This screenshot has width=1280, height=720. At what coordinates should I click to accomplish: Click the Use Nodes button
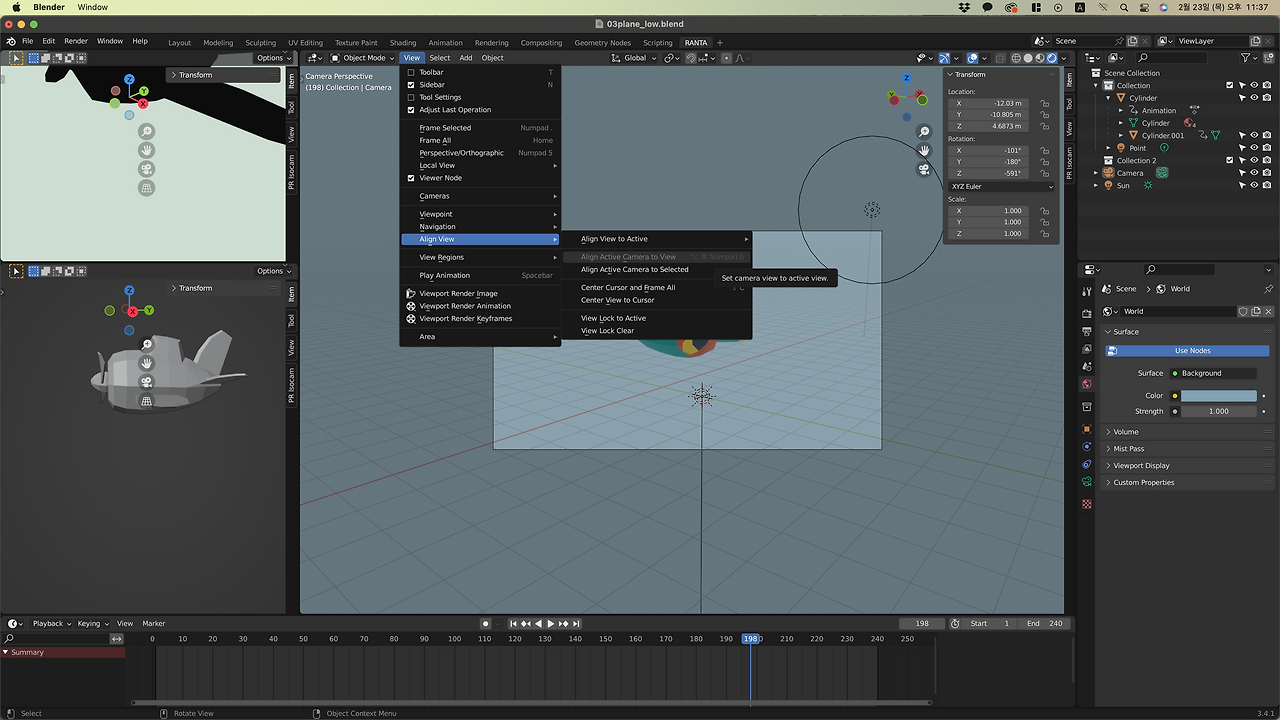[1192, 351]
